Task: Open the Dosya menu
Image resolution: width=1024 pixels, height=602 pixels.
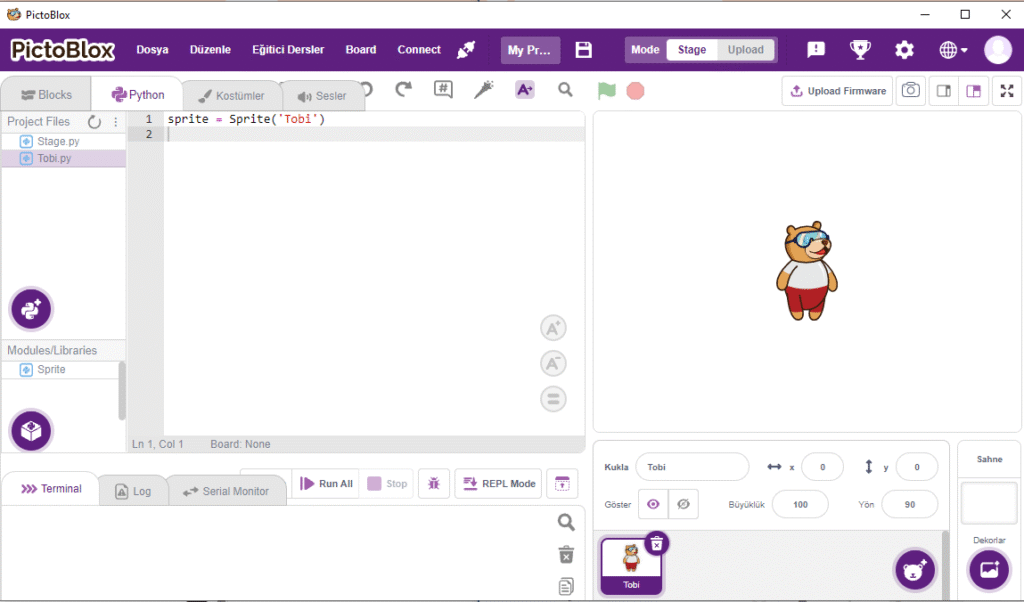Action: (x=152, y=50)
